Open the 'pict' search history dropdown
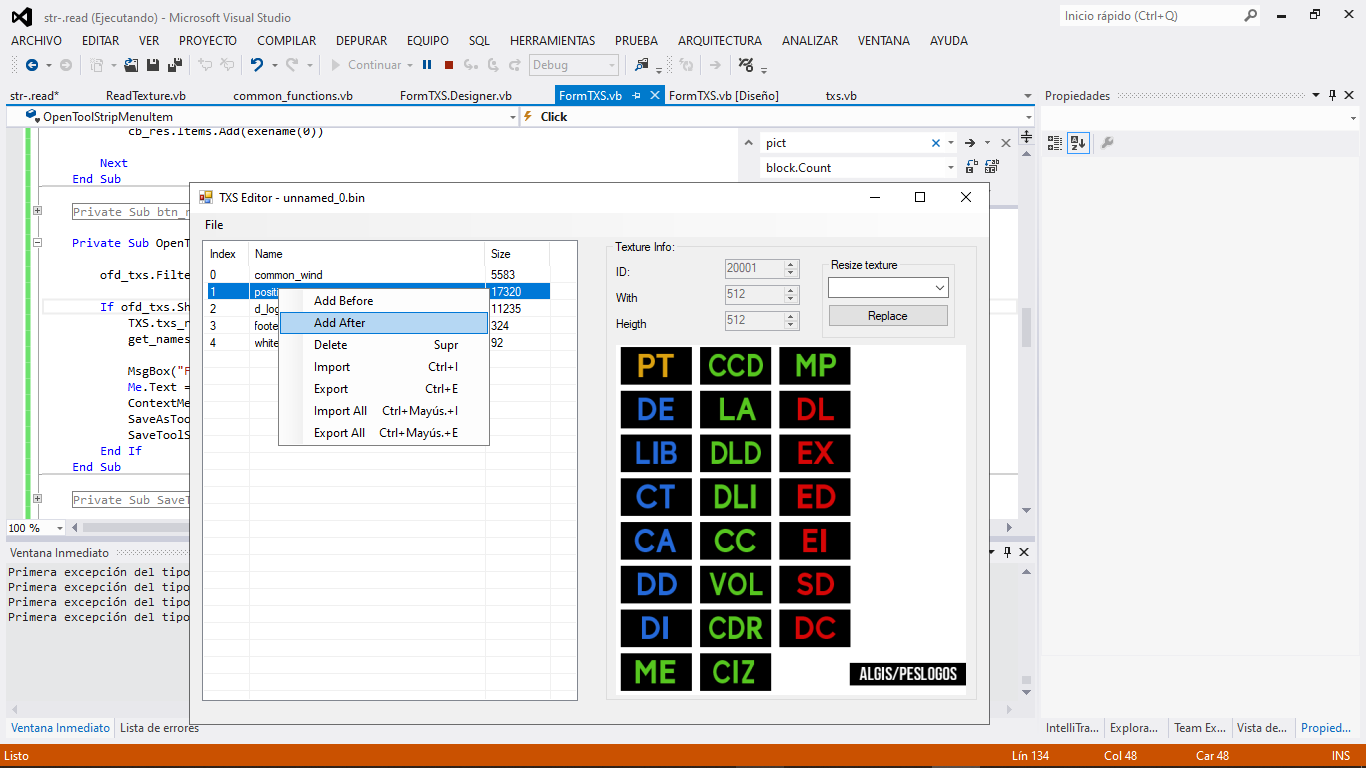The image size is (1366, 768). (950, 143)
